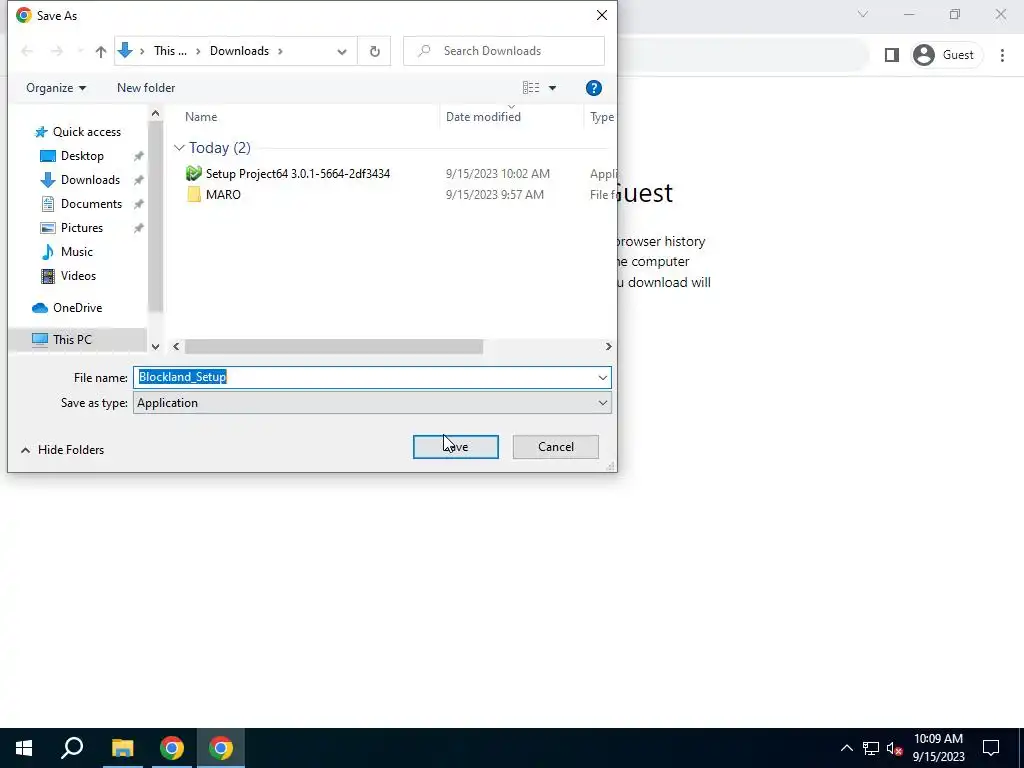The width and height of the screenshot is (1024, 768).
Task: Open Chrome's three-dot menu
Action: click(1002, 55)
